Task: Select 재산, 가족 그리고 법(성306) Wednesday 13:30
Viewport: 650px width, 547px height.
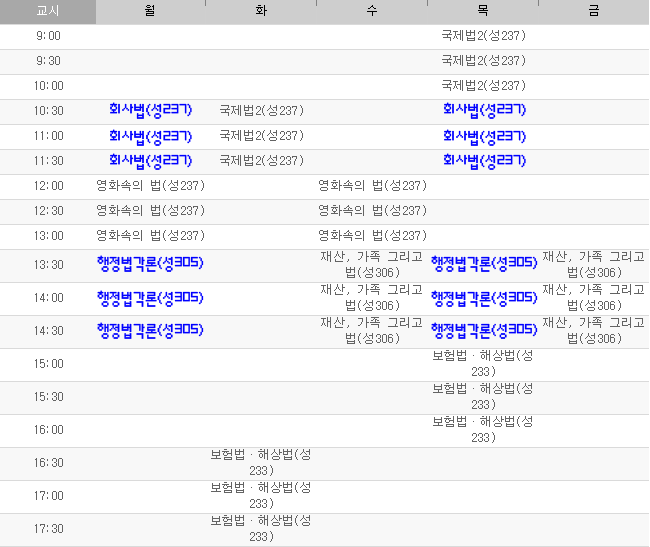Action: [x=372, y=264]
